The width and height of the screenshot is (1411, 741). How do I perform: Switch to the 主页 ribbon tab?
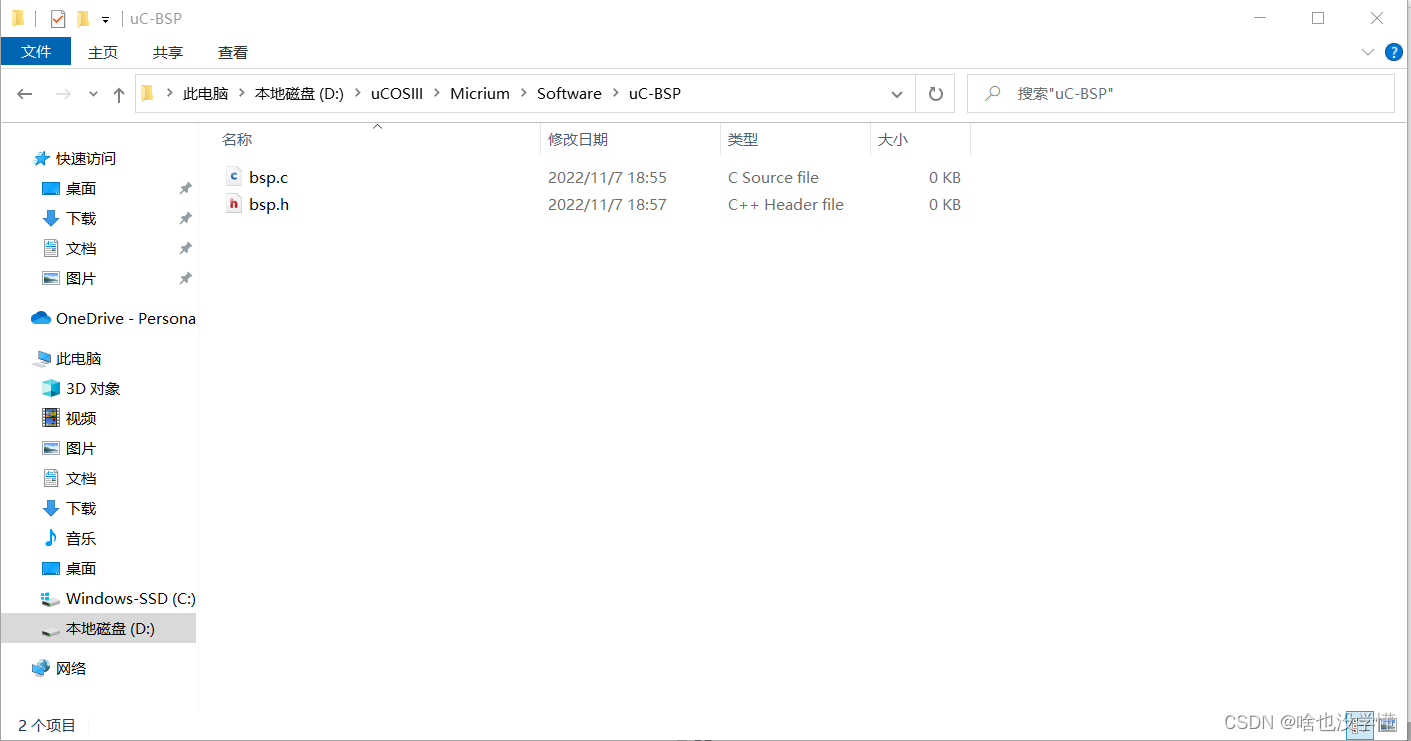[x=103, y=52]
